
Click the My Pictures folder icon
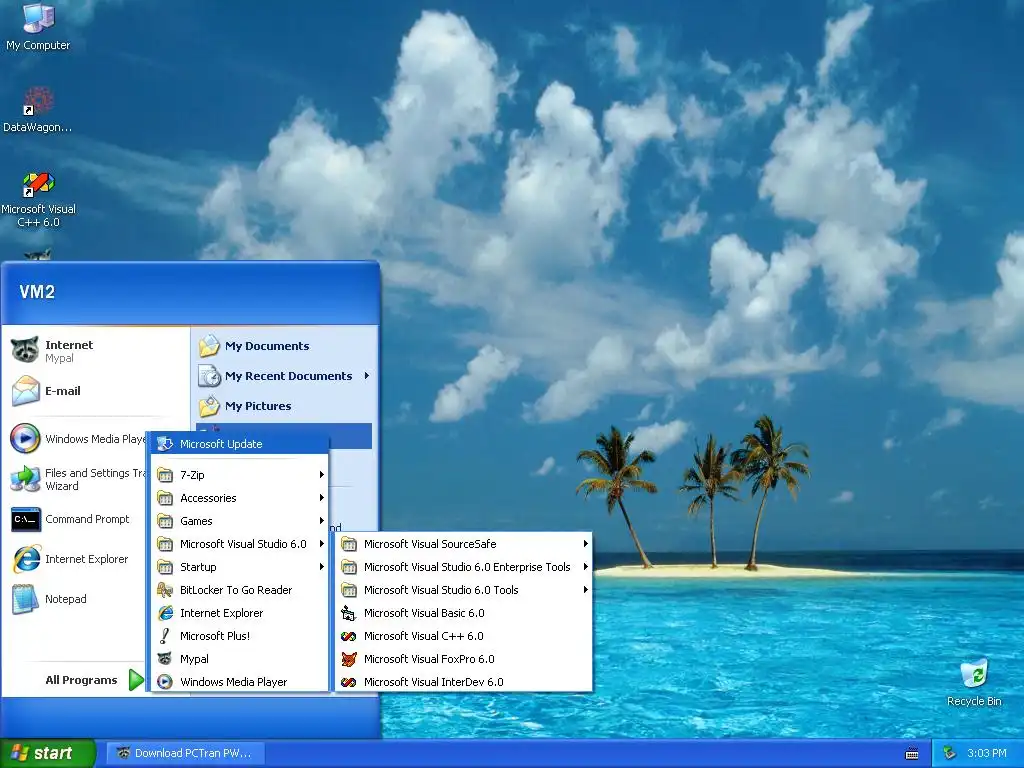[x=210, y=406]
